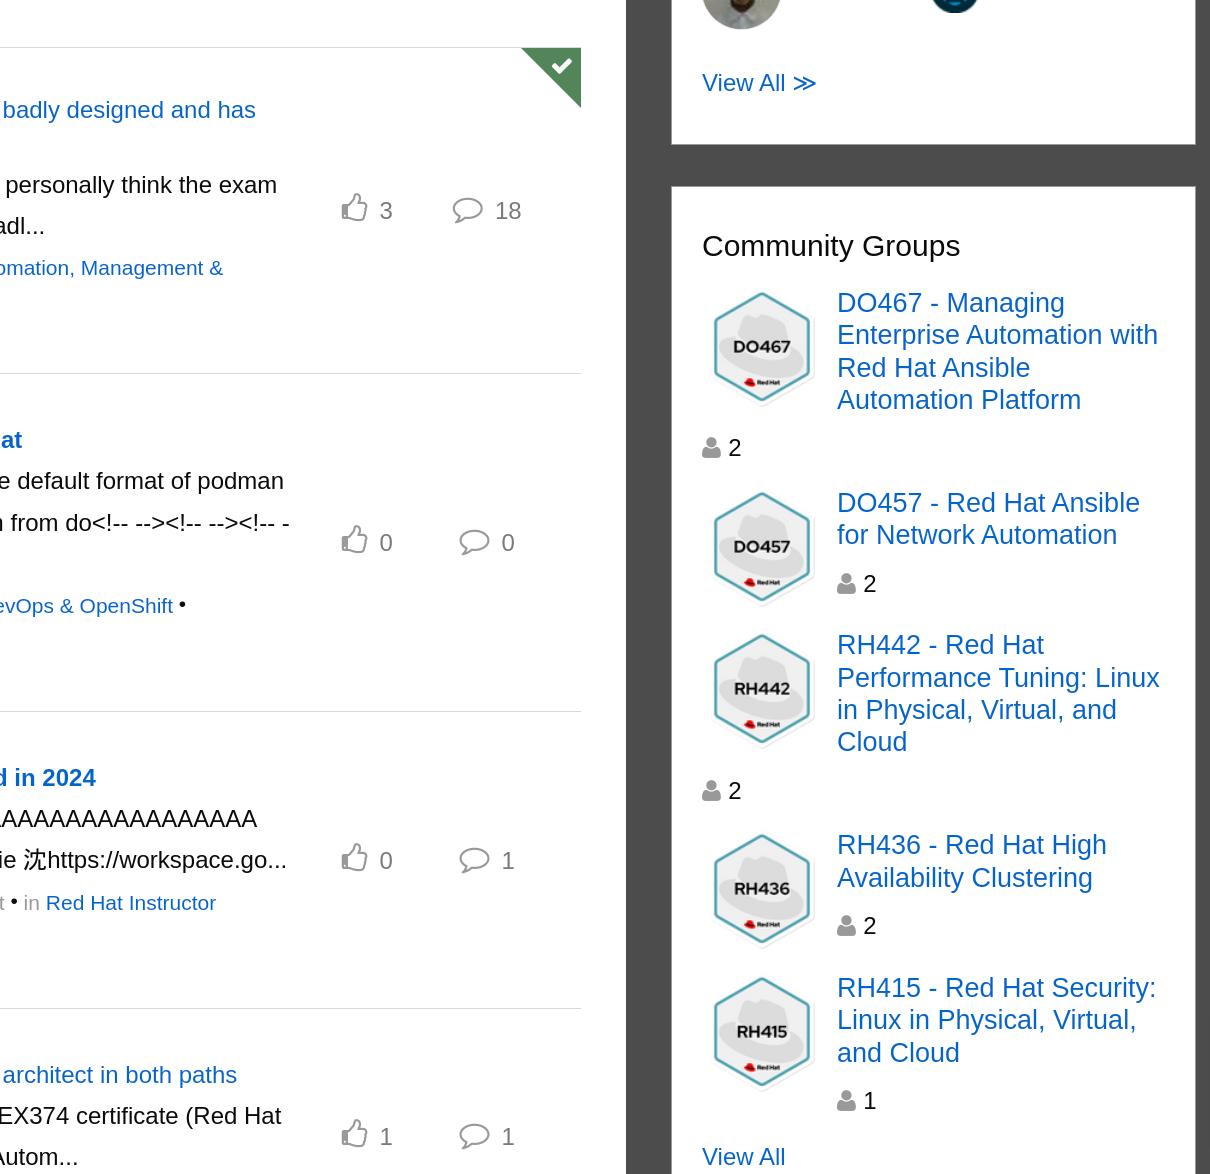This screenshot has width=1210, height=1174.
Task: Click the comment bubble on the podman post
Action: pyautogui.click(x=473, y=542)
